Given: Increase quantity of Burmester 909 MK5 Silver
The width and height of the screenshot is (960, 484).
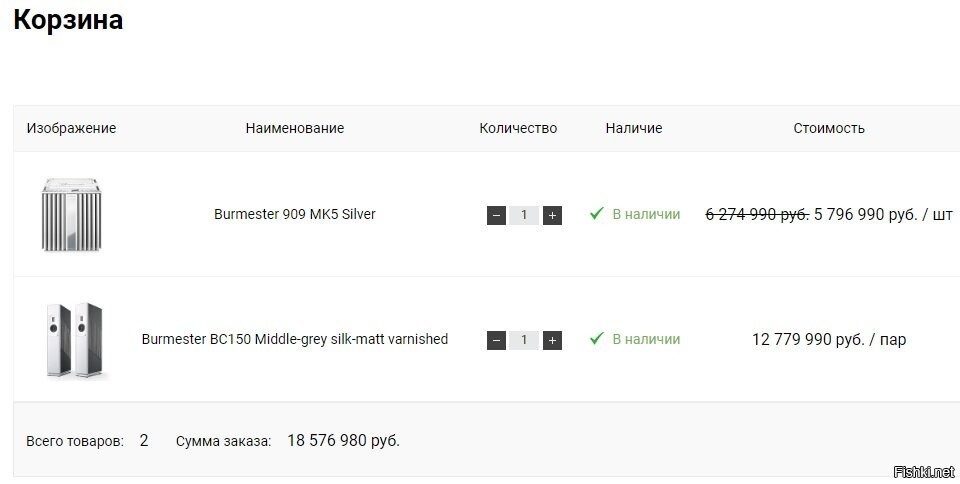Looking at the screenshot, I should (552, 215).
